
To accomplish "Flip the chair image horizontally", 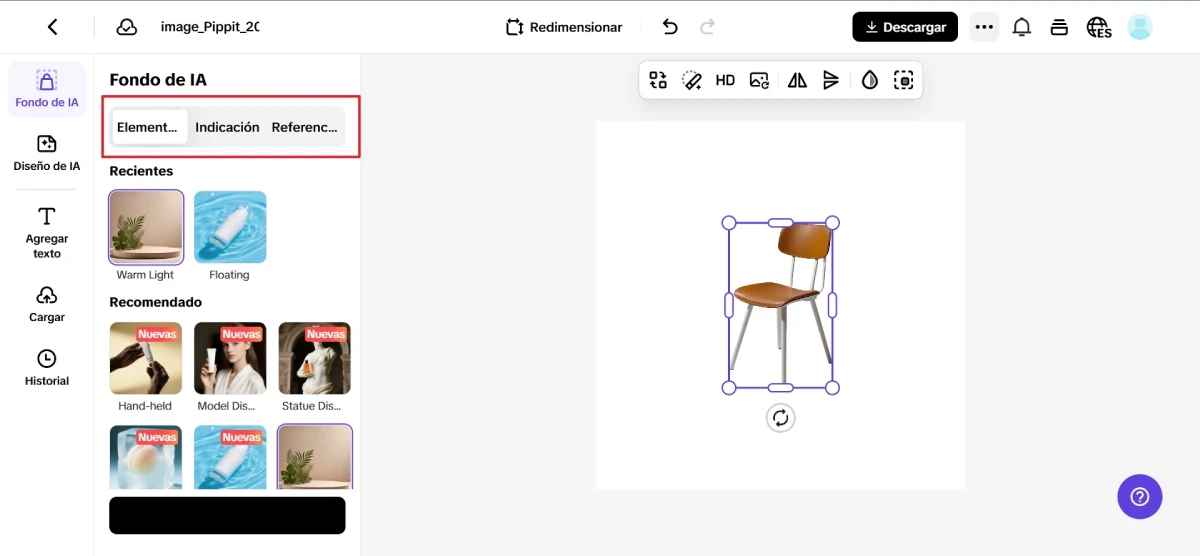I will pyautogui.click(x=797, y=81).
